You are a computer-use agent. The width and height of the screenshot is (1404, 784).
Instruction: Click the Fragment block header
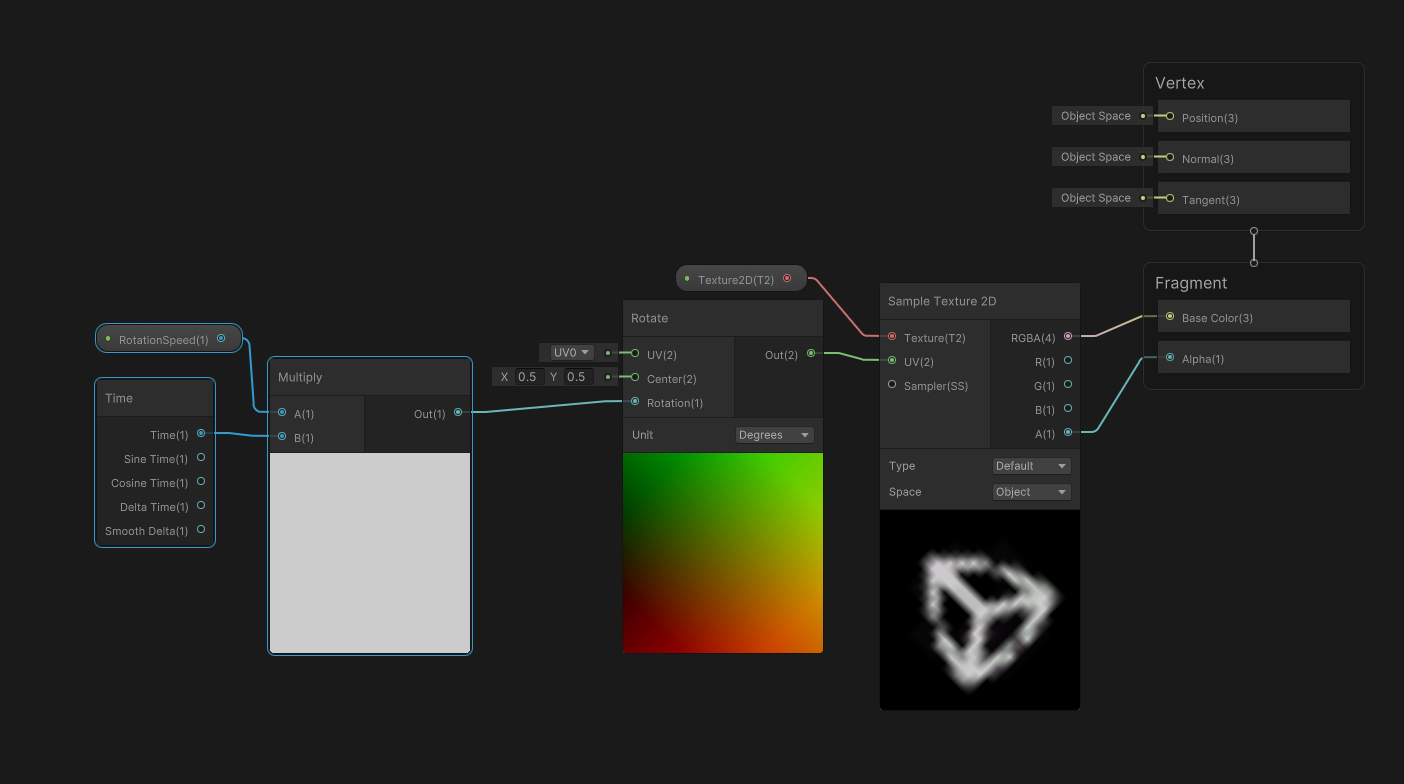(1191, 283)
